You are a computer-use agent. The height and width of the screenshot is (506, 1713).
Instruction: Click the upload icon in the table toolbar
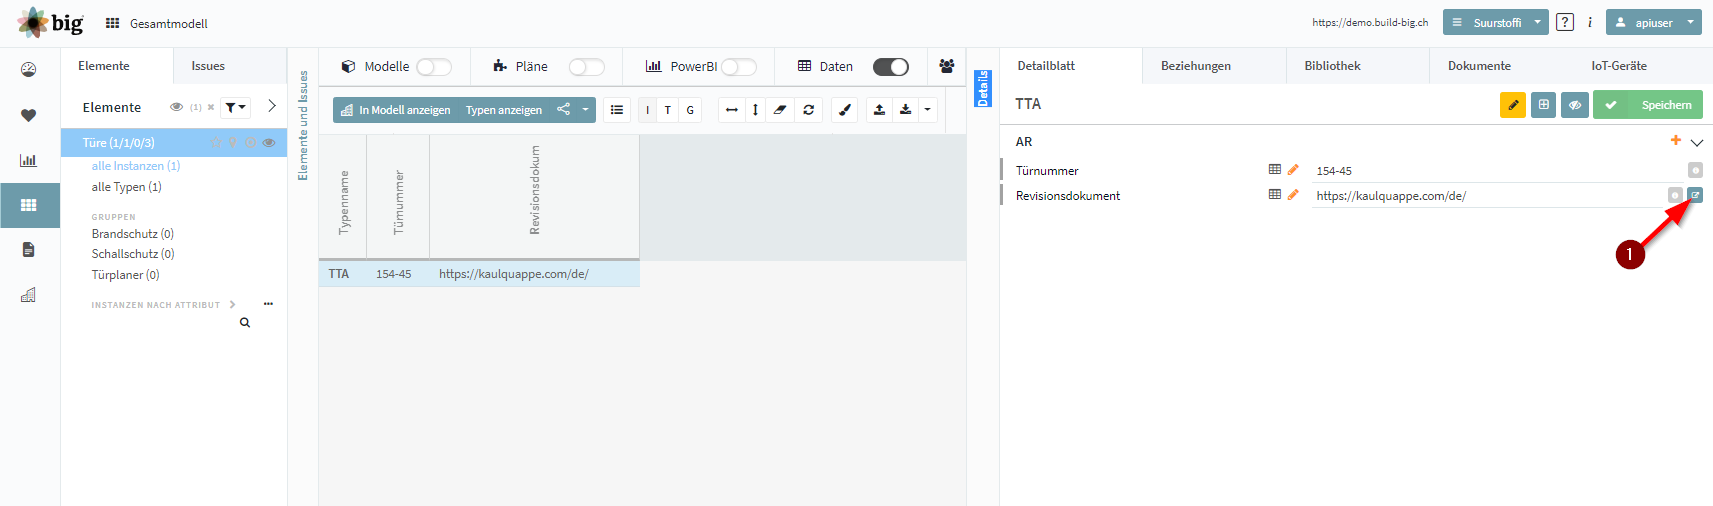(x=879, y=110)
